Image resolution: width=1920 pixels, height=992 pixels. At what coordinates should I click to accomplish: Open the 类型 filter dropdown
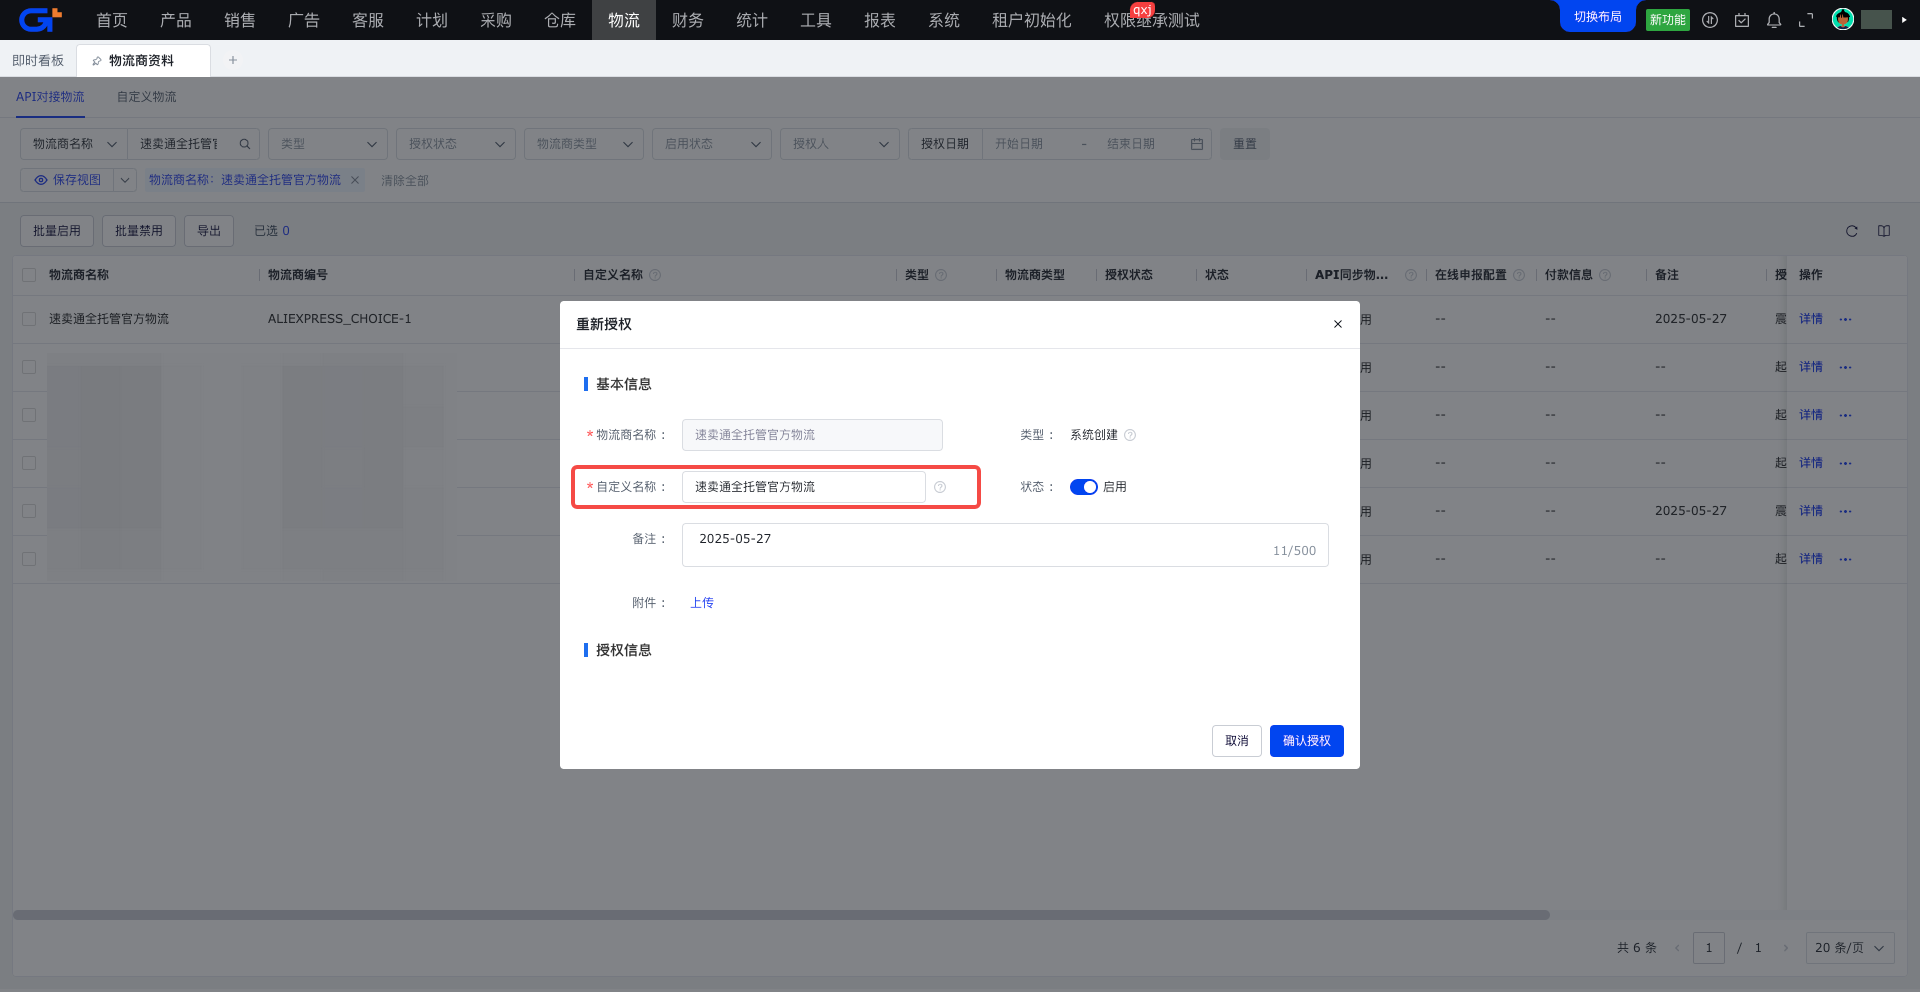click(x=328, y=144)
